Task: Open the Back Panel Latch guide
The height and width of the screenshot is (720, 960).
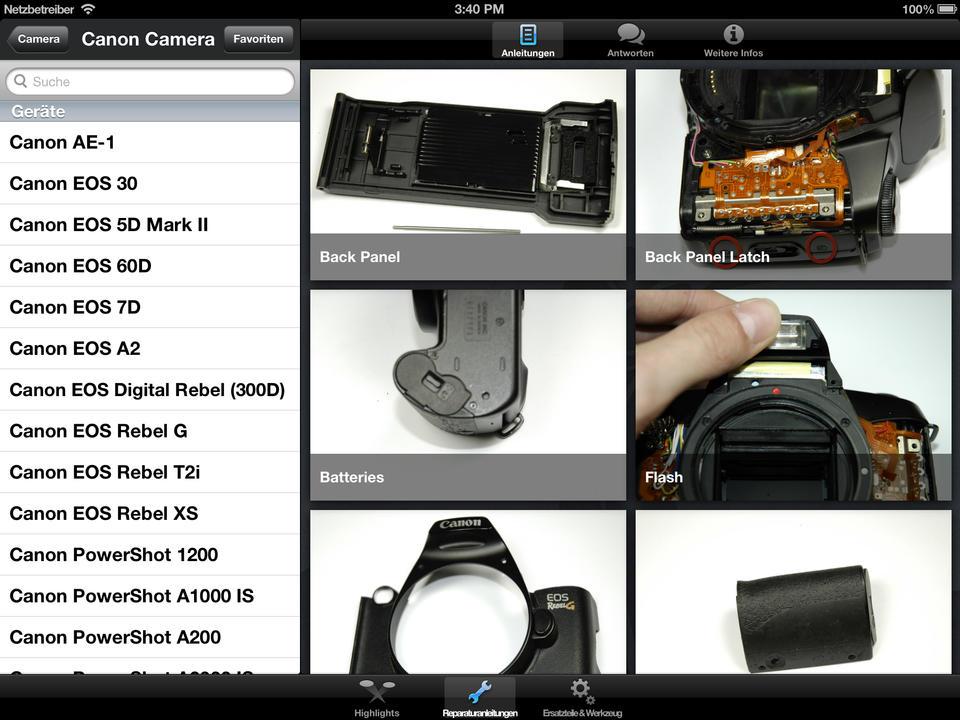Action: (x=793, y=174)
